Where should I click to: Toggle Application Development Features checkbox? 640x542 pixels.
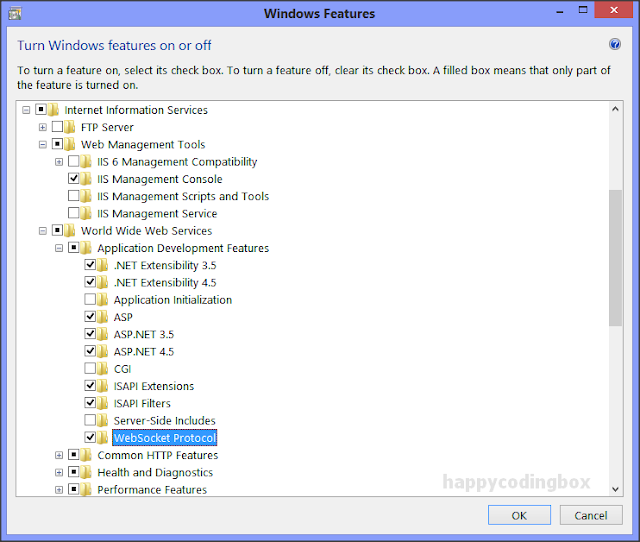(73, 247)
